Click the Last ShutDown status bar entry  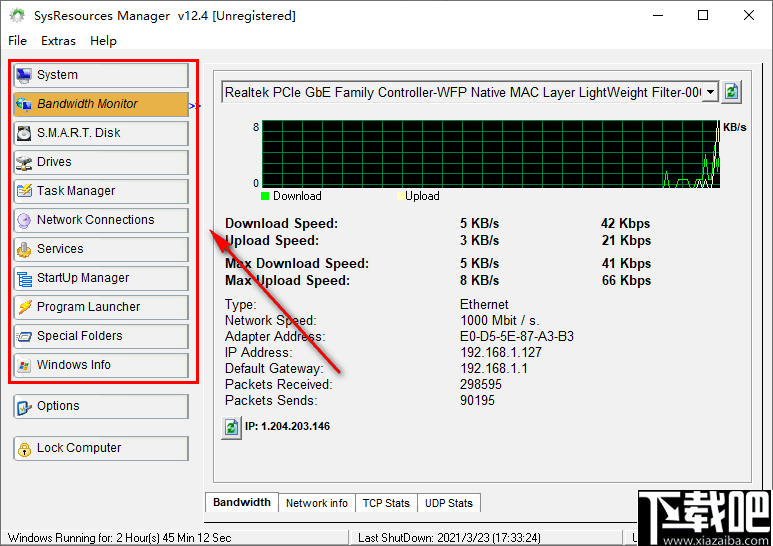tap(449, 538)
